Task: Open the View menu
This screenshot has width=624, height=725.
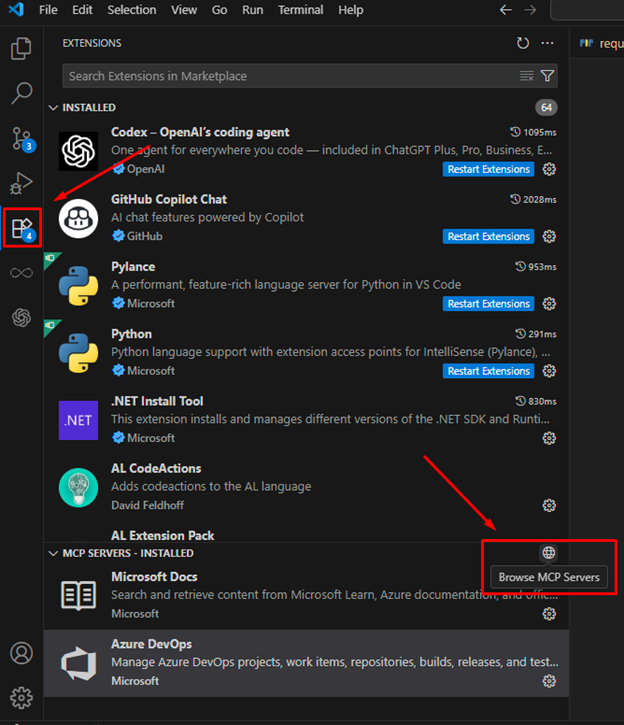Action: coord(184,10)
